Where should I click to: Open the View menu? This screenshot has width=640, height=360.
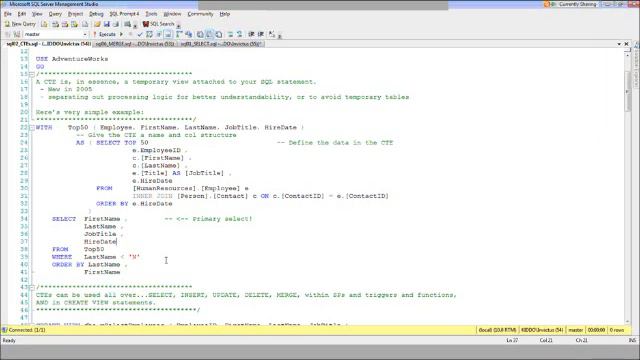[37, 14]
